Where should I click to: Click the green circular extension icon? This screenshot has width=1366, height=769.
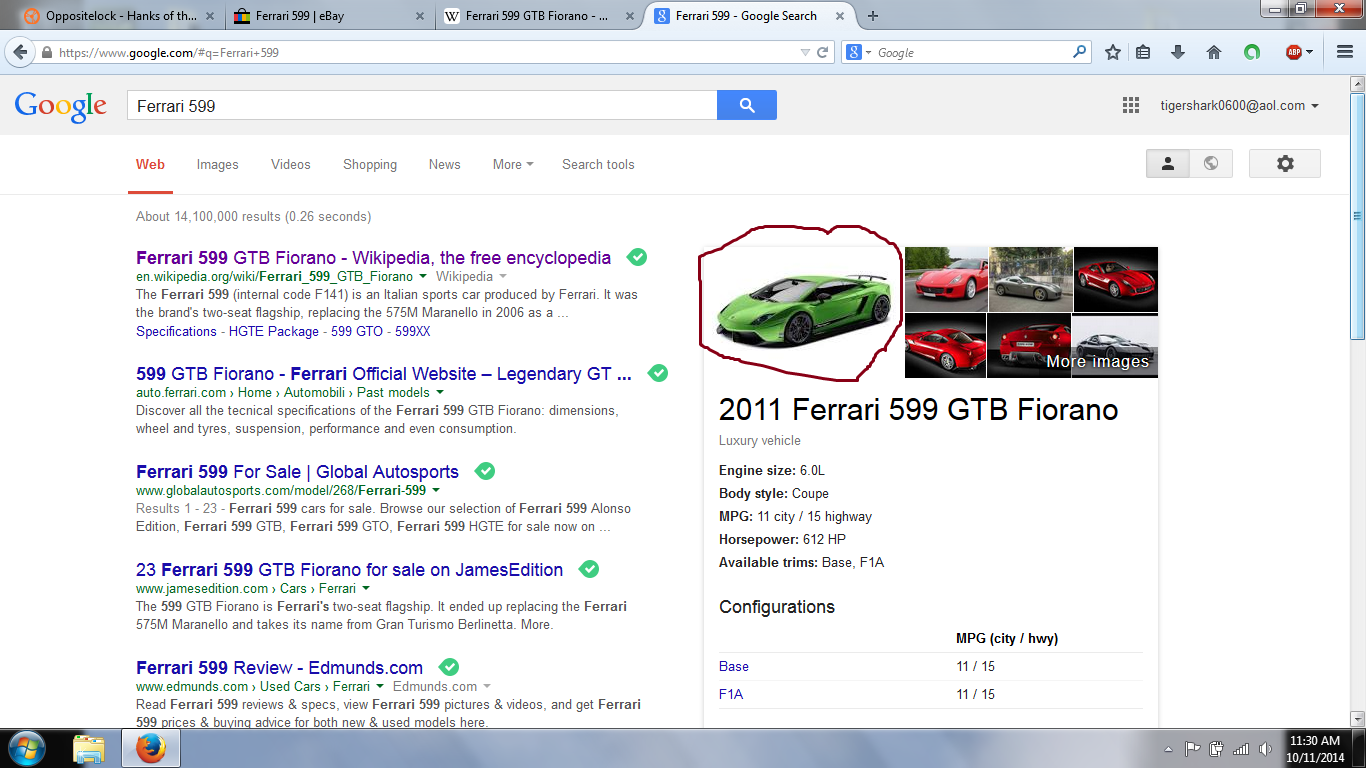(x=1251, y=52)
